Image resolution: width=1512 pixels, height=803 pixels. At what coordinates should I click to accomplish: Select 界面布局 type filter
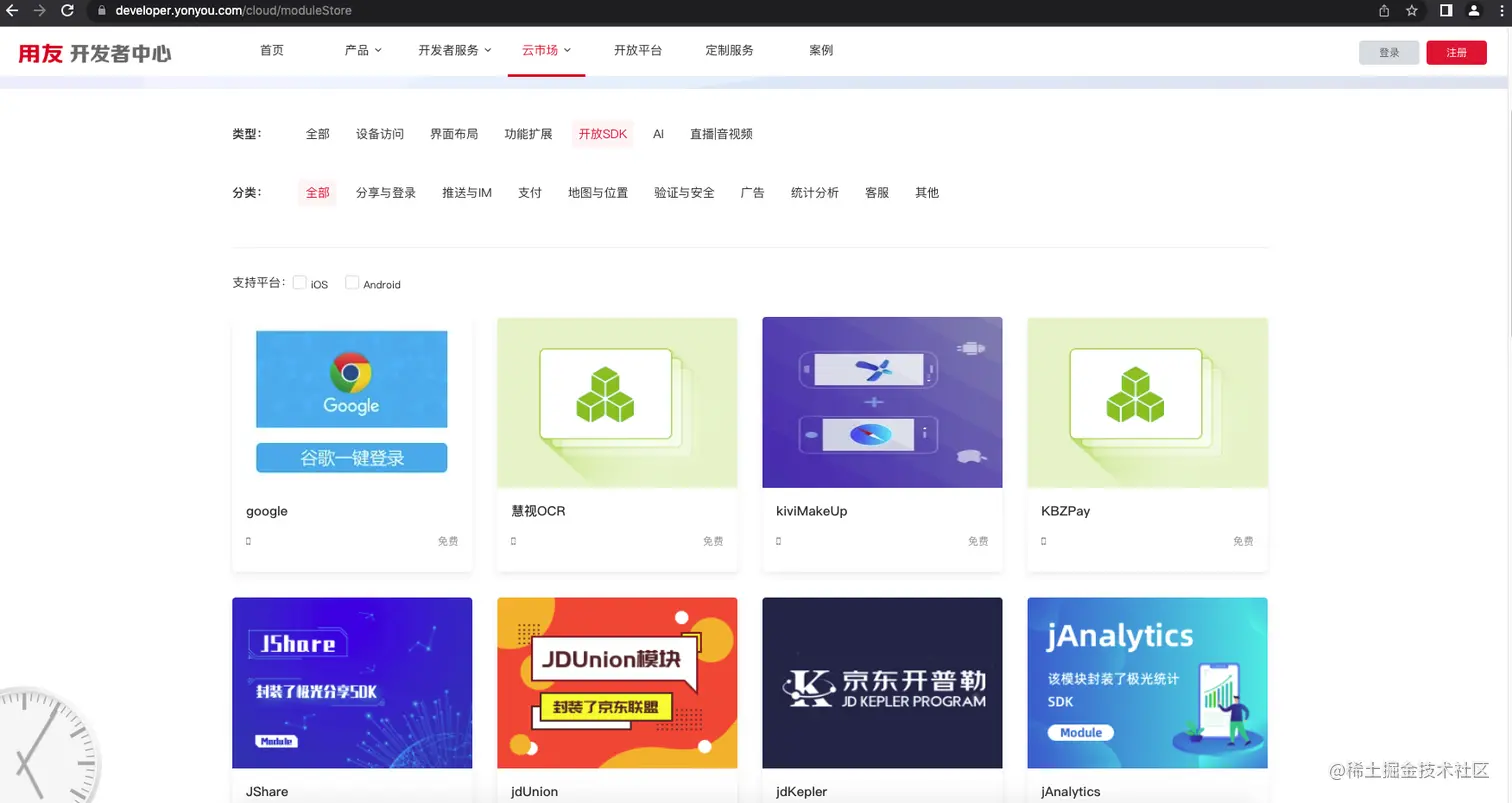[x=454, y=134]
